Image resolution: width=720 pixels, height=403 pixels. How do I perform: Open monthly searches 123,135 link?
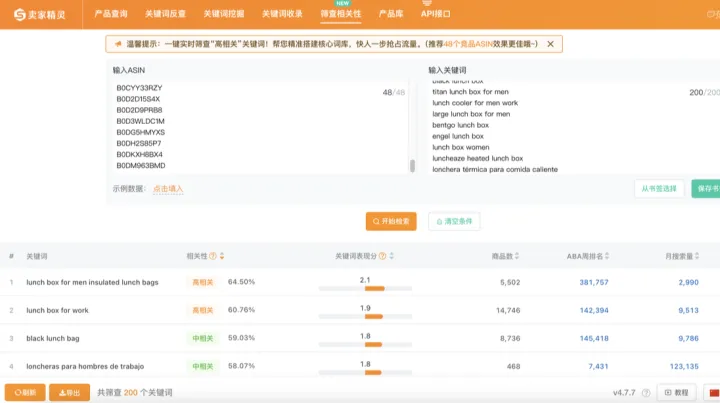tap(684, 366)
